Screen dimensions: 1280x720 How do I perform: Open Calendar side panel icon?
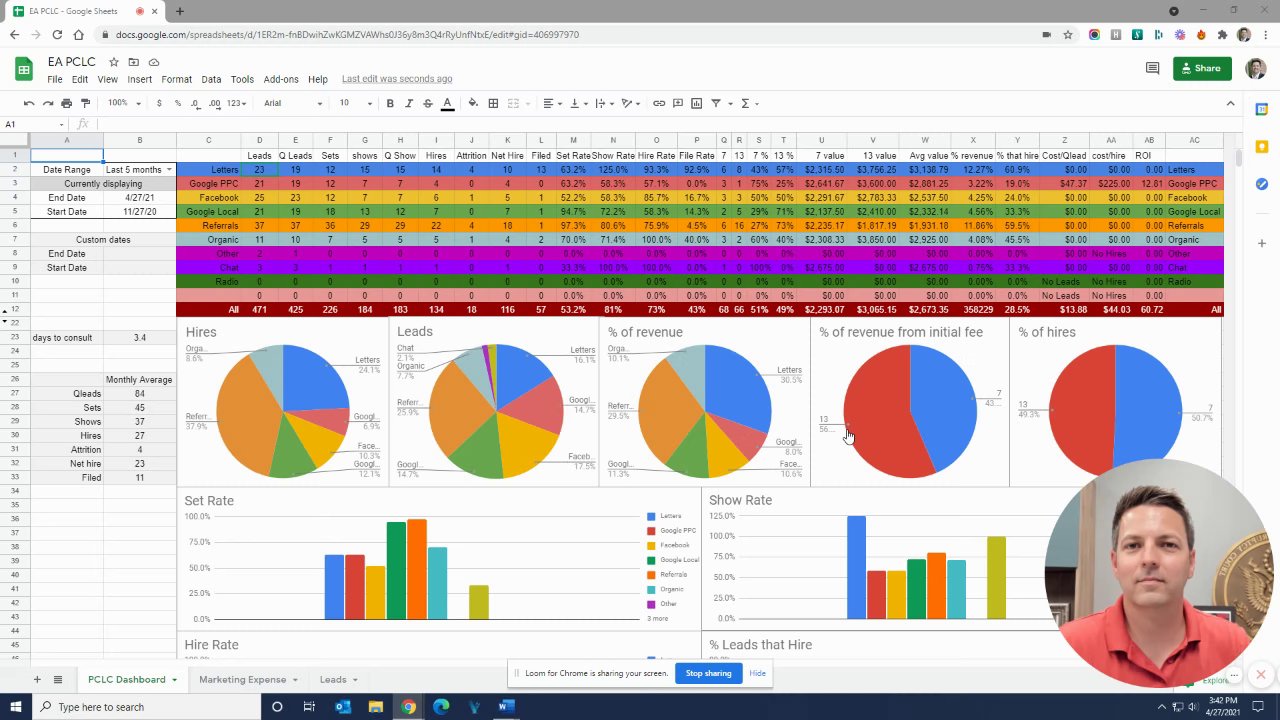[1262, 109]
